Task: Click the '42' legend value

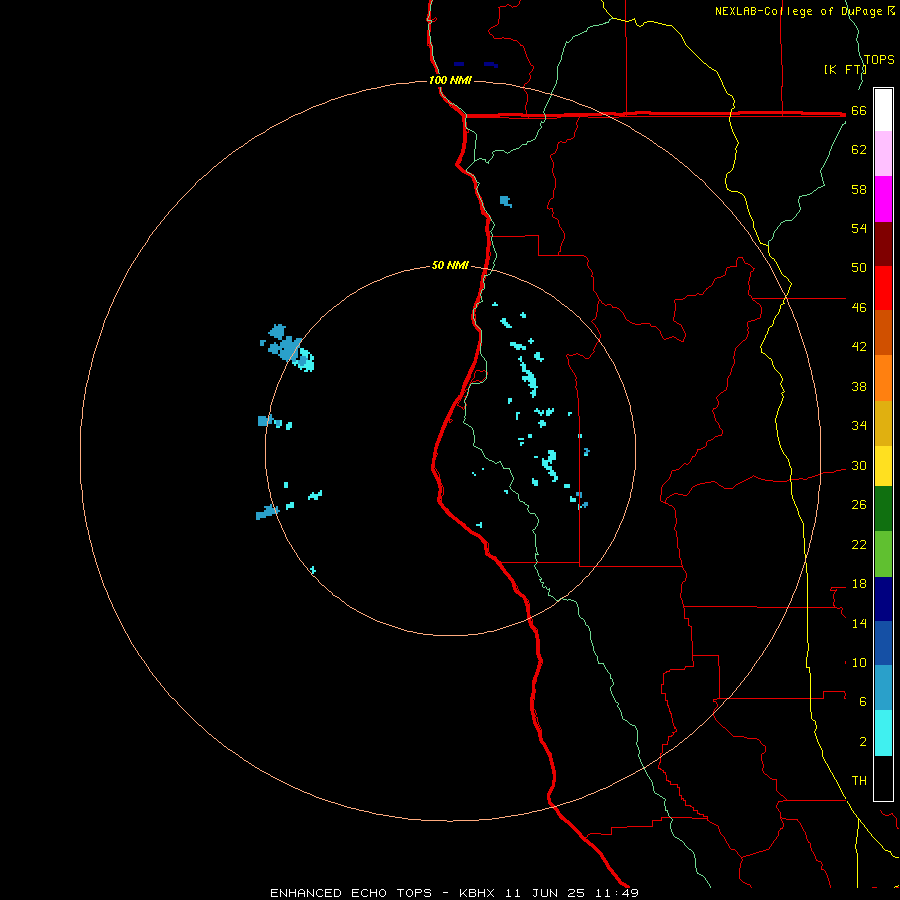Action: click(859, 347)
